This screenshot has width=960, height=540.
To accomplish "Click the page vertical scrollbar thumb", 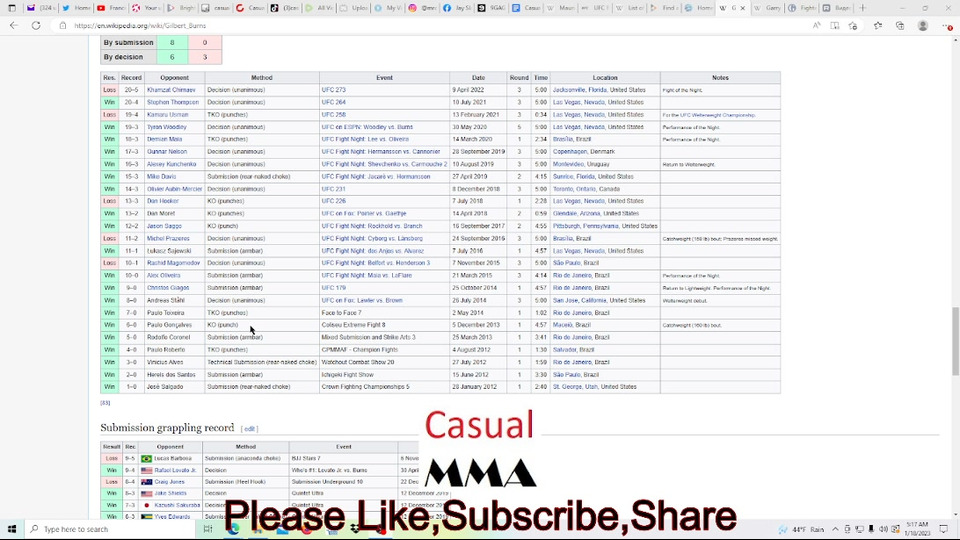I will click(x=955, y=341).
